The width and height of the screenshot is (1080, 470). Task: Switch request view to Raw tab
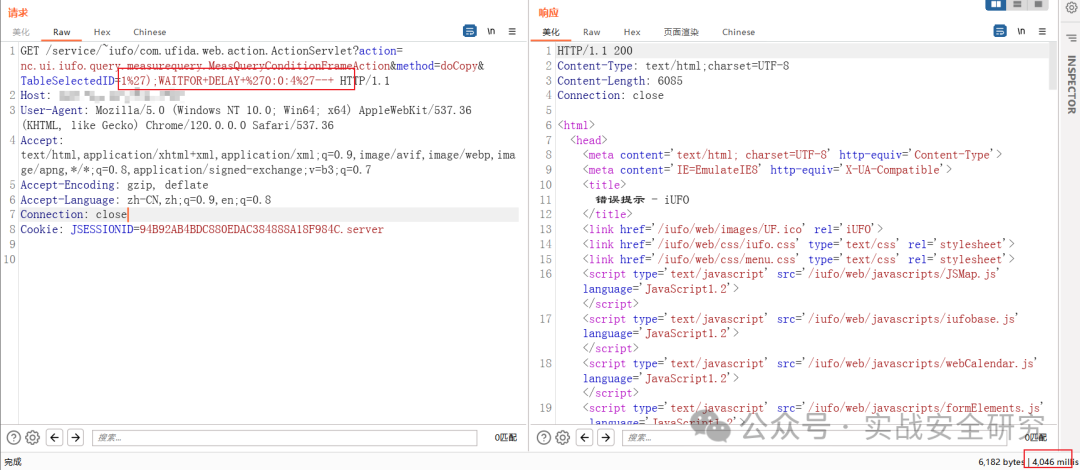point(62,32)
